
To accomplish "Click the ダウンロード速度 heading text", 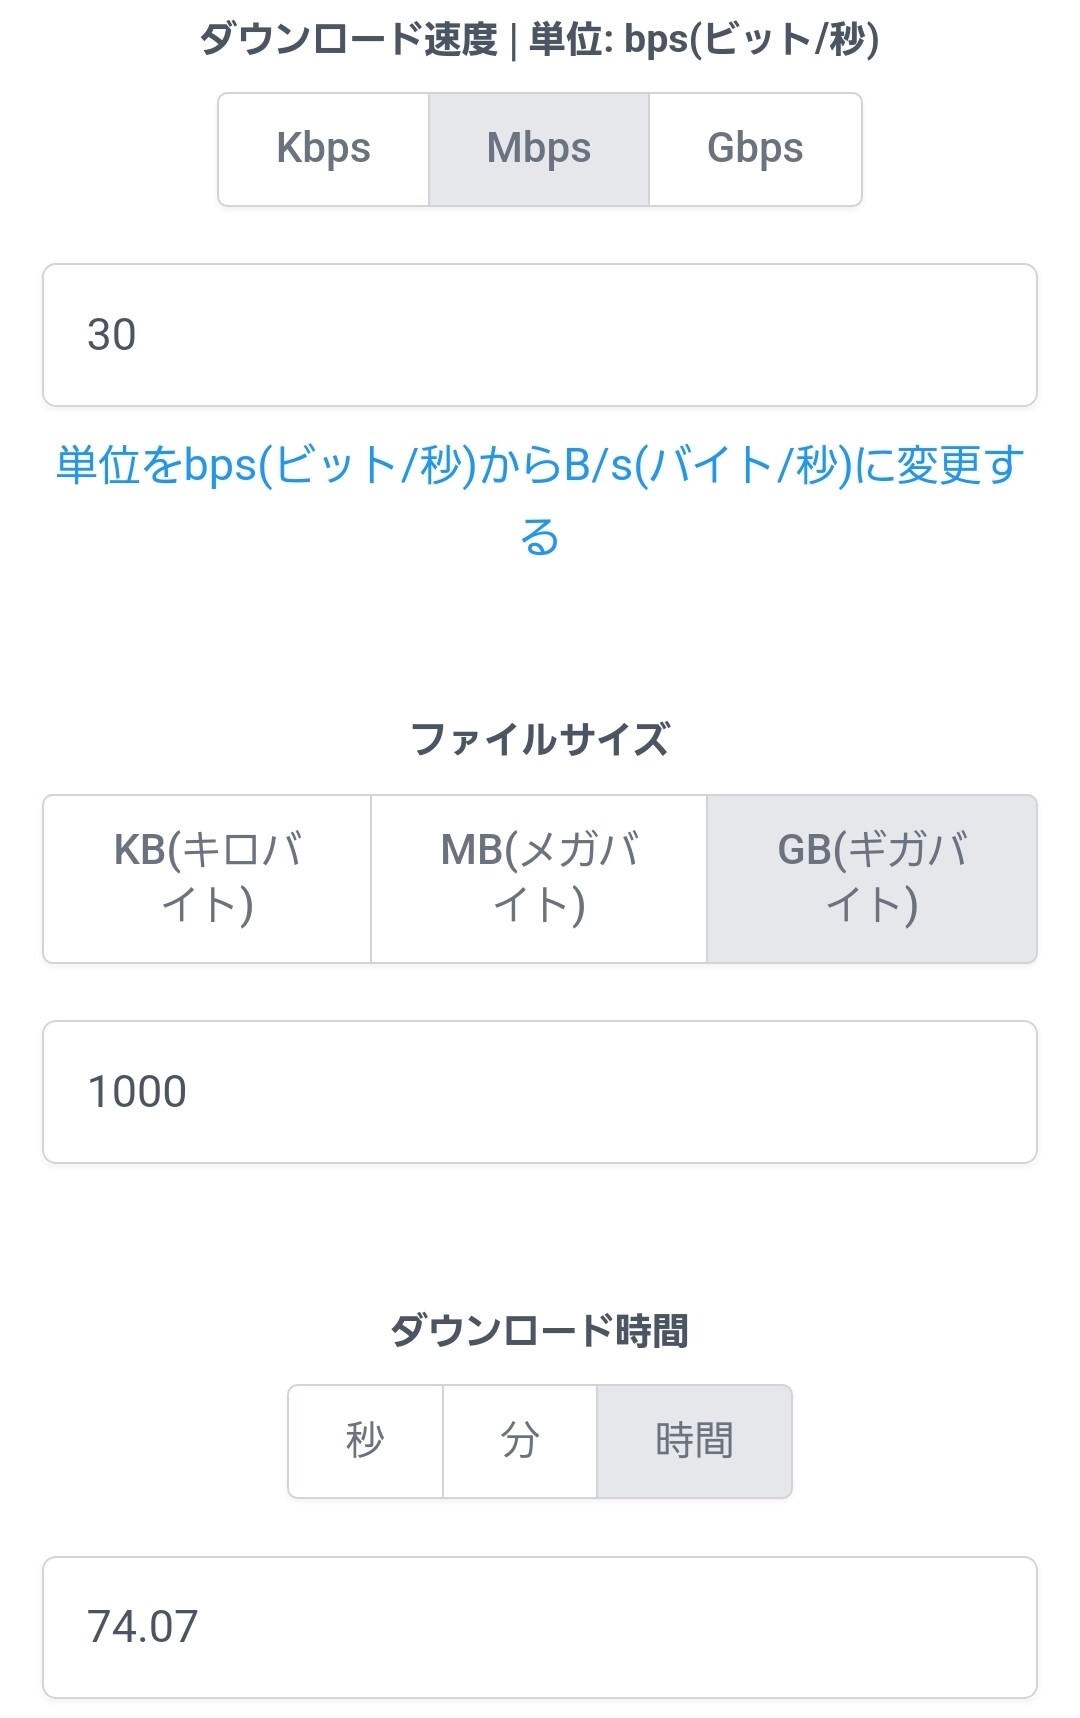I will [349, 40].
